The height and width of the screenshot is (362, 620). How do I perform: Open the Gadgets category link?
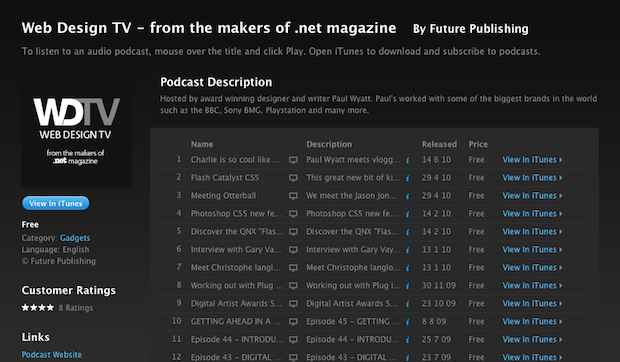[x=75, y=238]
